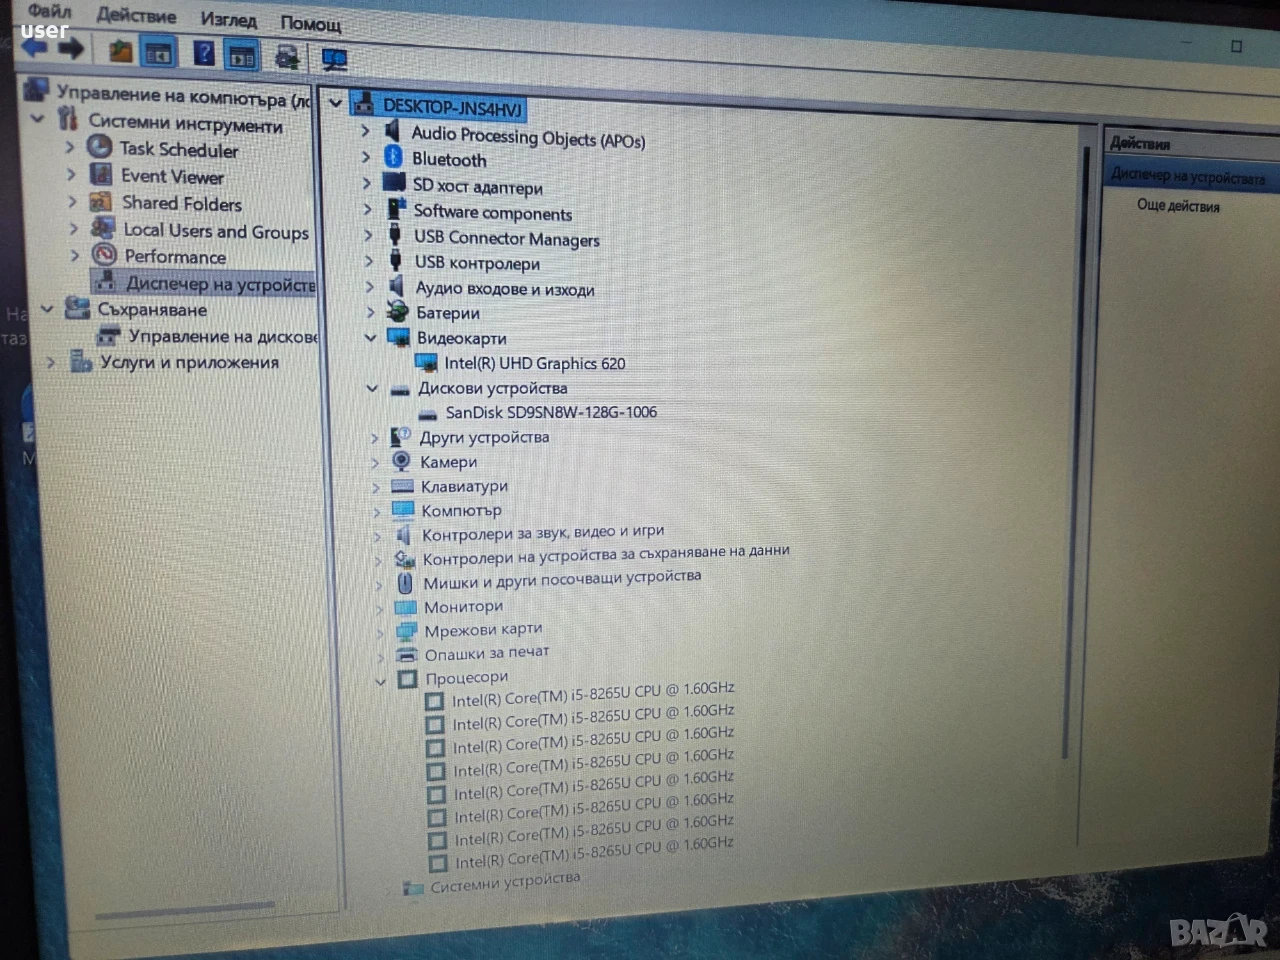
Task: Click the Bluetooth icon
Action: pyautogui.click(x=393, y=157)
